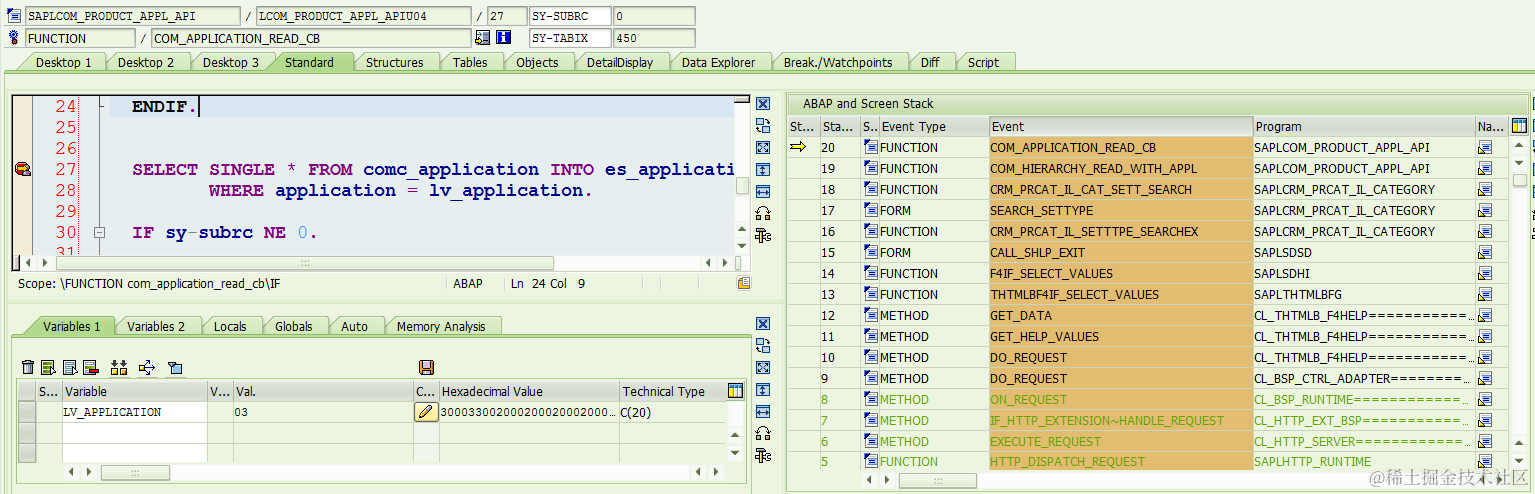Select the CRM_PRCAT_IL_SETTTPE_SEARCHEX stack entry
This screenshot has height=494, width=1535.
click(1121, 231)
